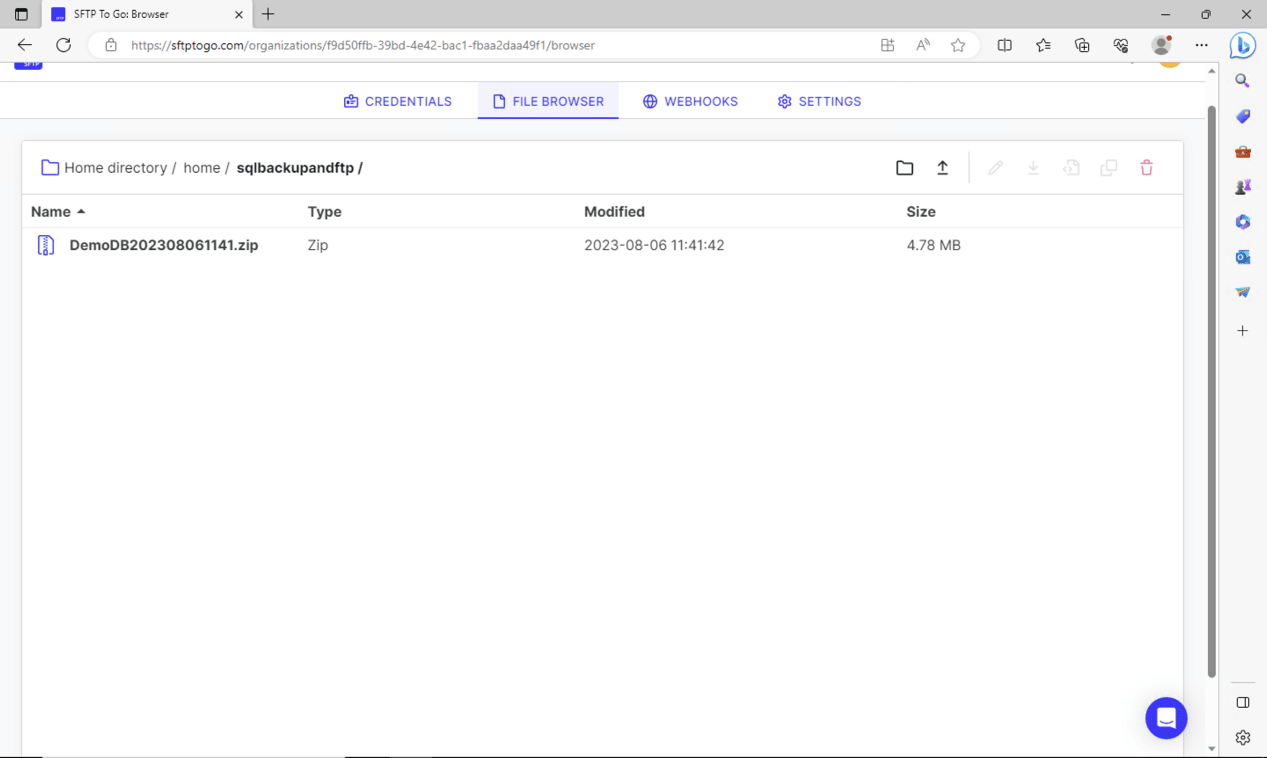Switch to the WEBHOOKS tab
The width and height of the screenshot is (1267, 758).
click(x=690, y=101)
